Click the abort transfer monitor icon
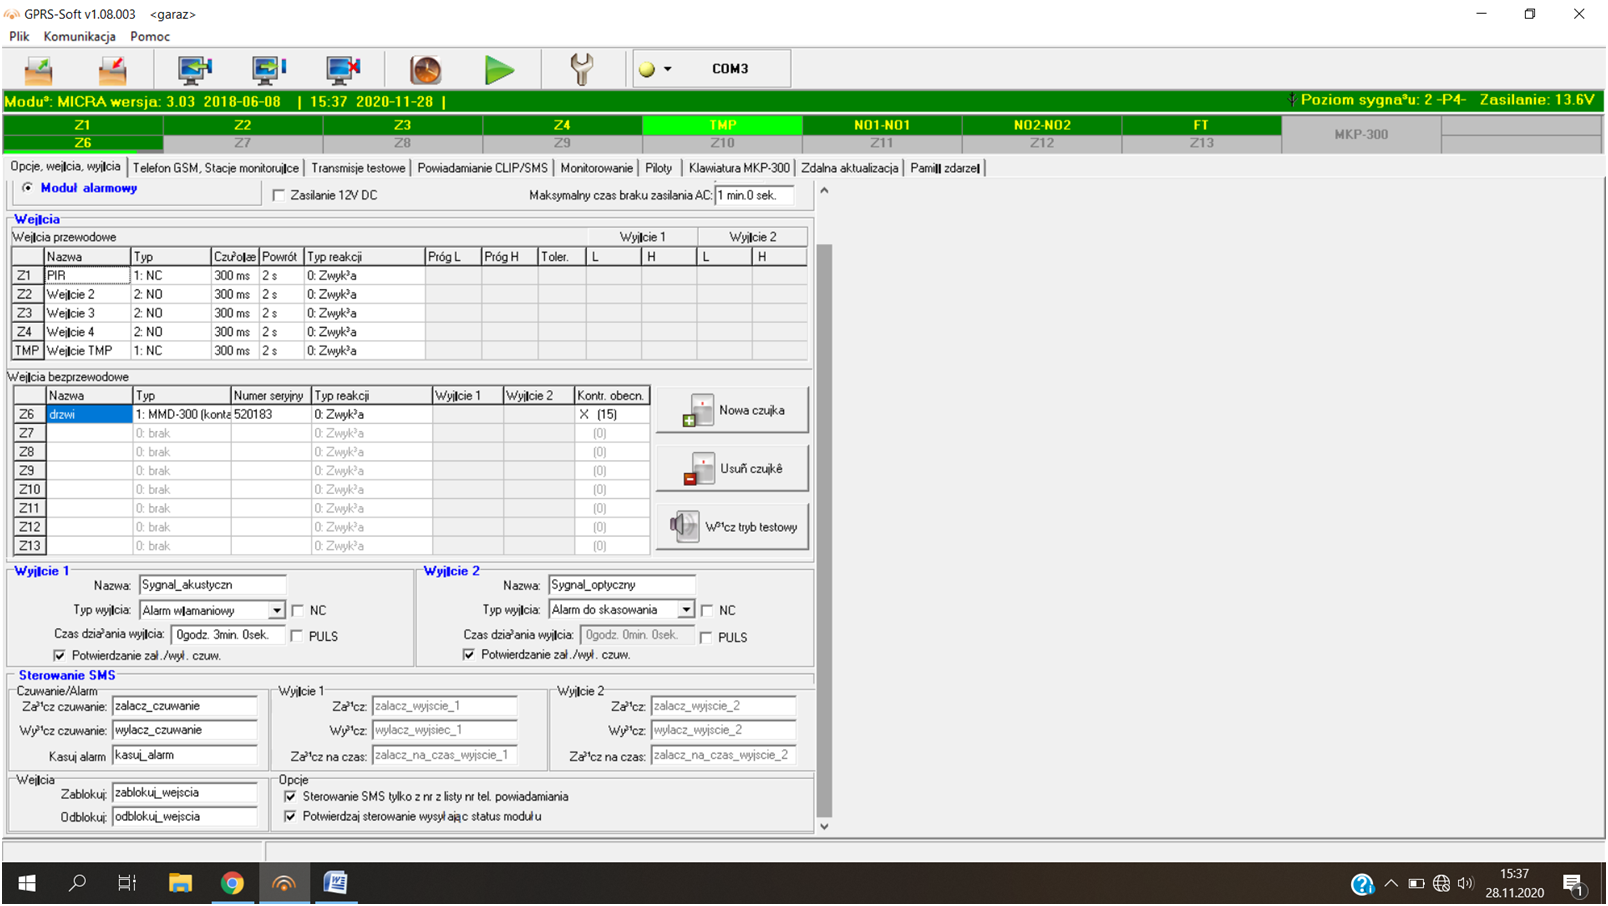 (x=343, y=69)
